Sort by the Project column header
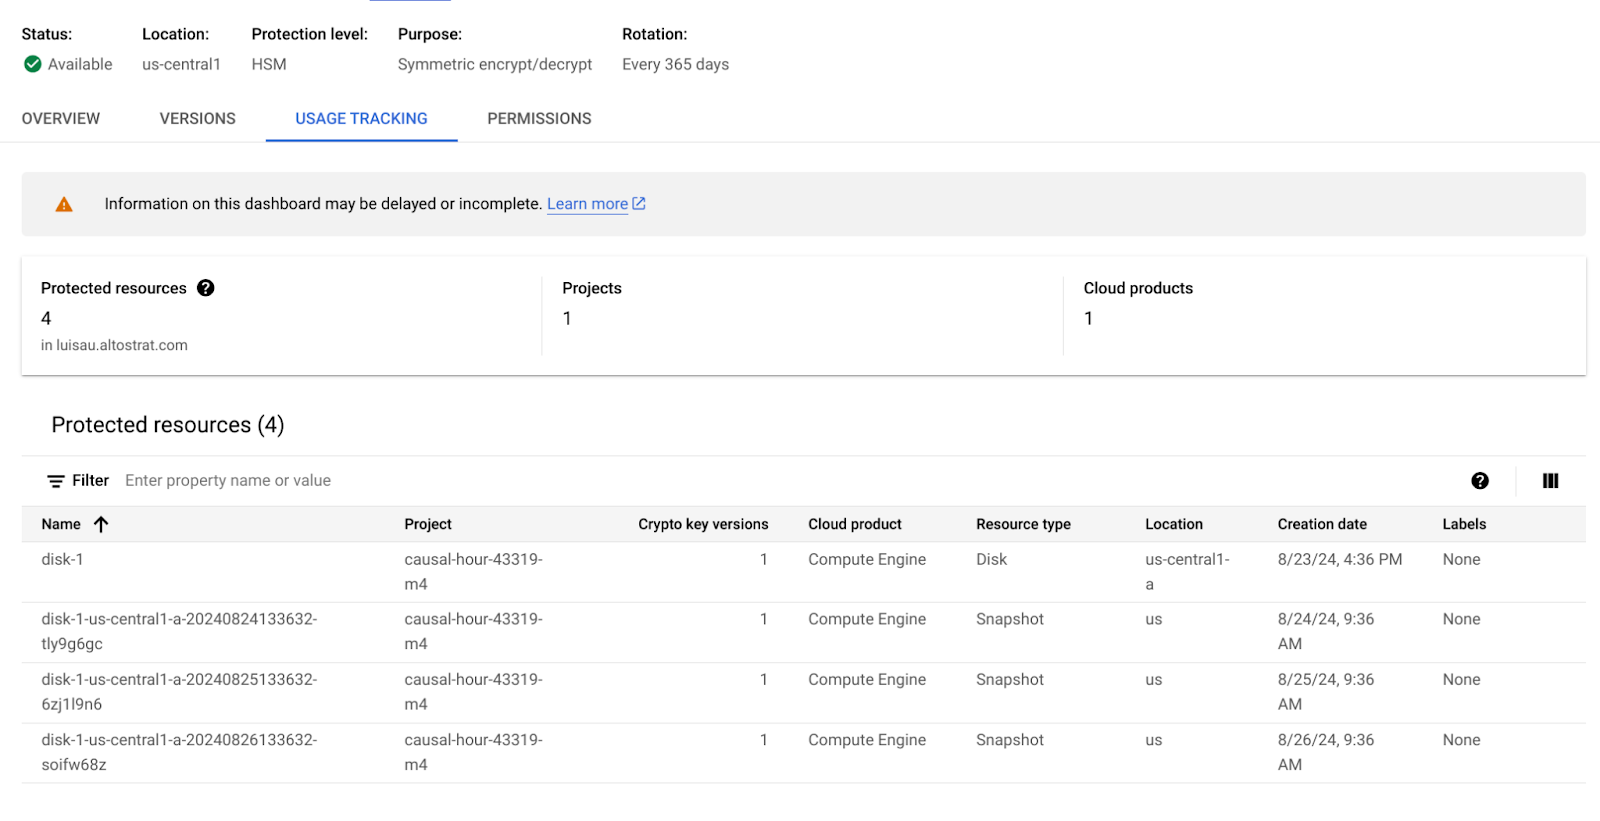The width and height of the screenshot is (1600, 821). tap(428, 524)
